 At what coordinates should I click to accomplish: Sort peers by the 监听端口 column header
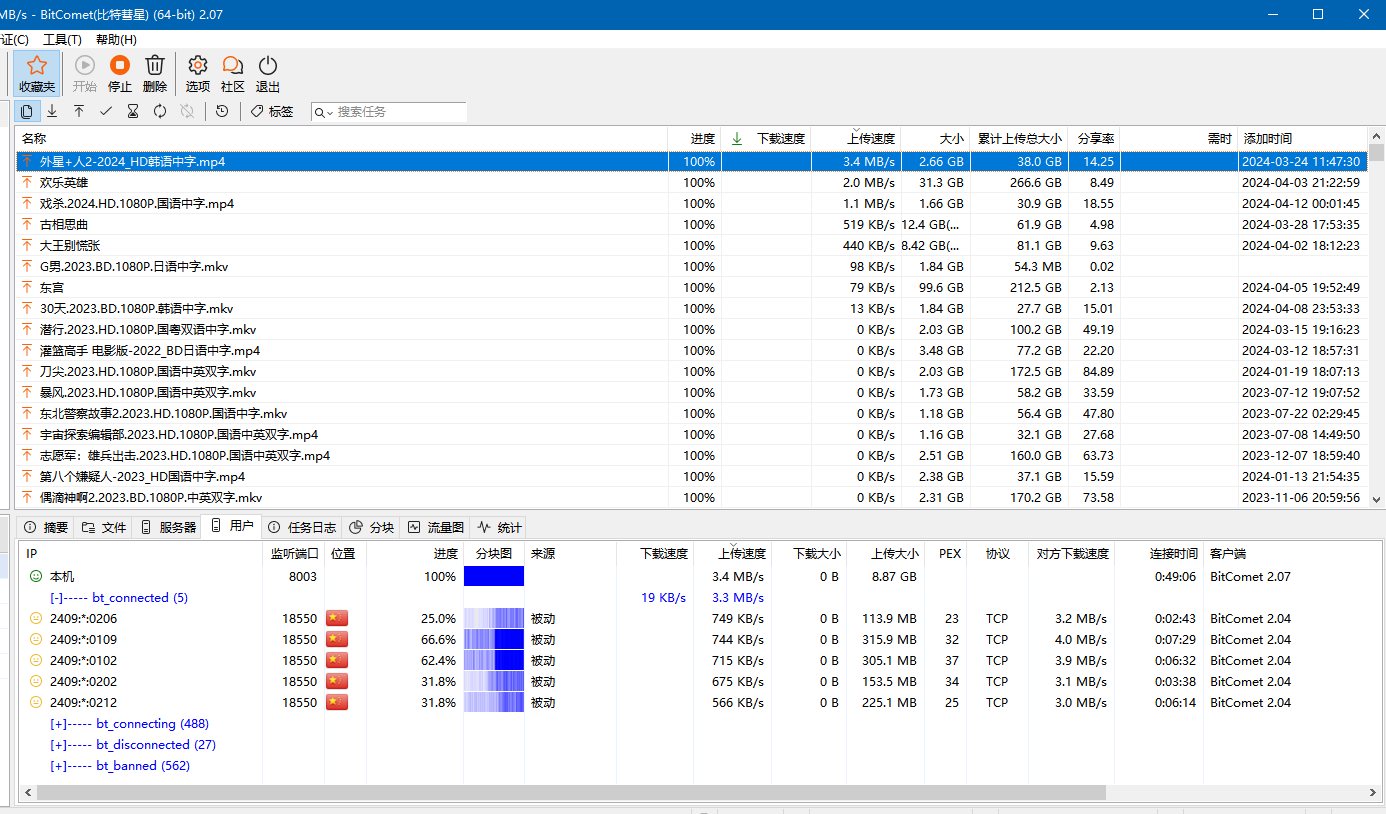(294, 554)
